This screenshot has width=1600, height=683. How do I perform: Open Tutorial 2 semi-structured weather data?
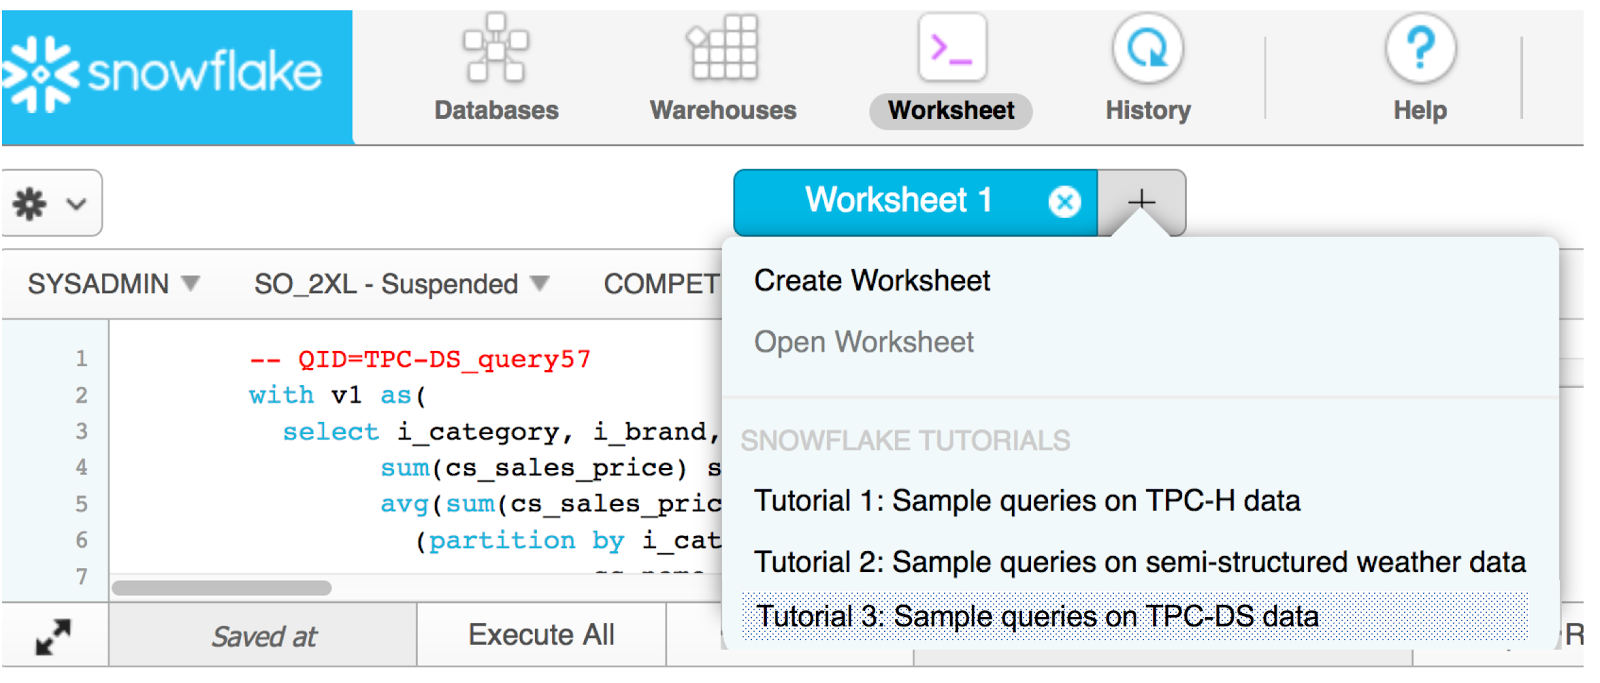(x=1139, y=562)
